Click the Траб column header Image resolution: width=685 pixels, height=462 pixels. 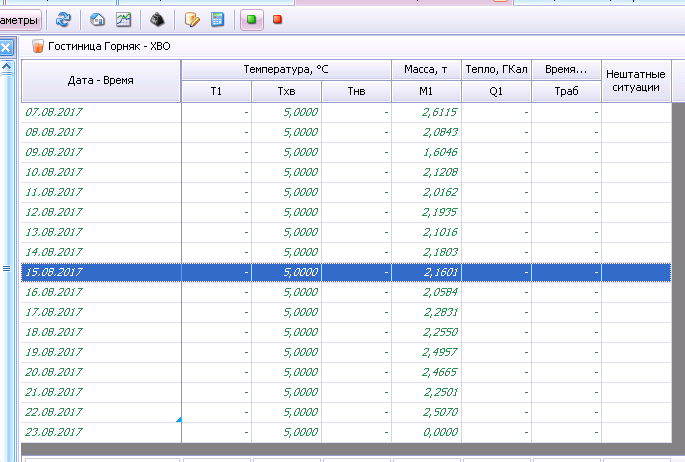[566, 91]
